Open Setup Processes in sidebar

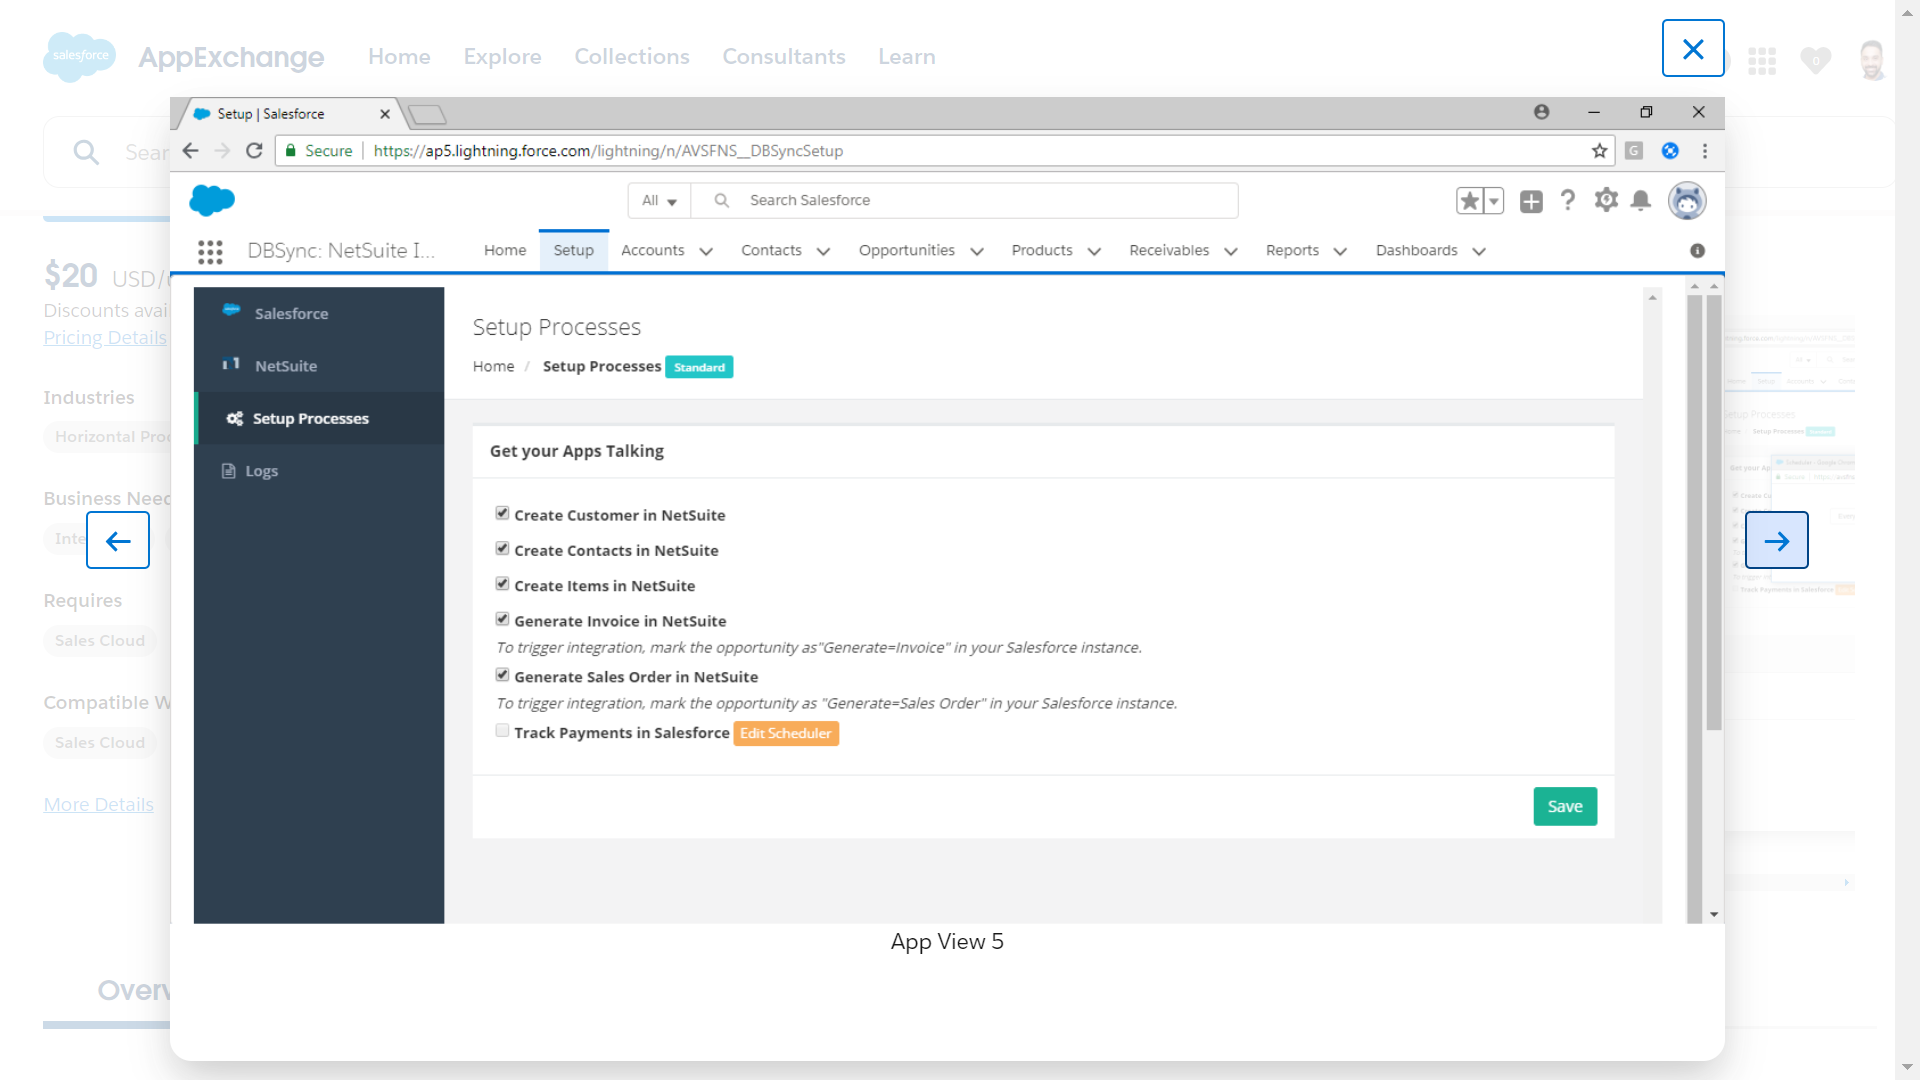(x=319, y=418)
